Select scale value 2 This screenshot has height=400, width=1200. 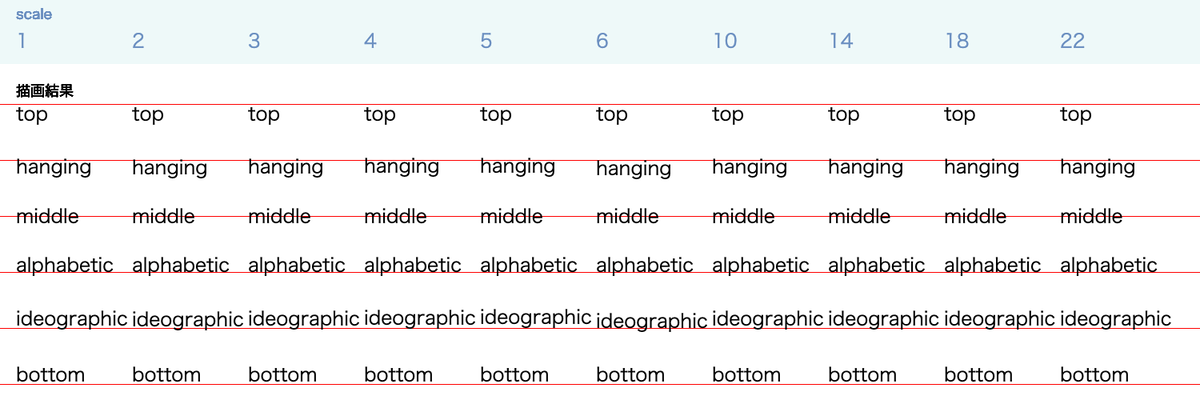(138, 41)
